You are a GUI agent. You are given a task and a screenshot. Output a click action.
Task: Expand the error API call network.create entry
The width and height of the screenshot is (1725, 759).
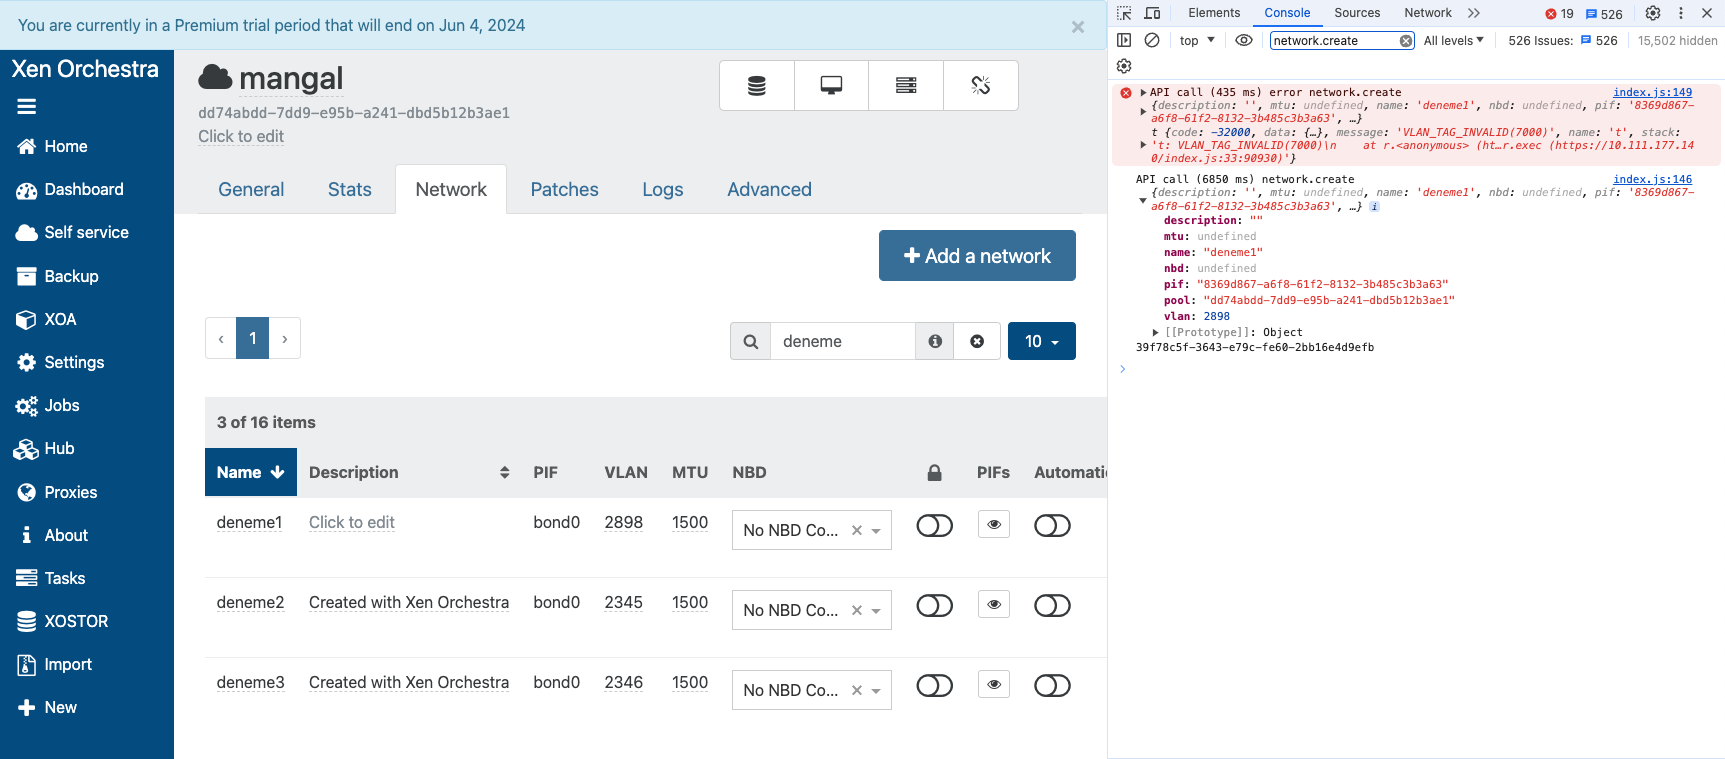[1143, 92]
